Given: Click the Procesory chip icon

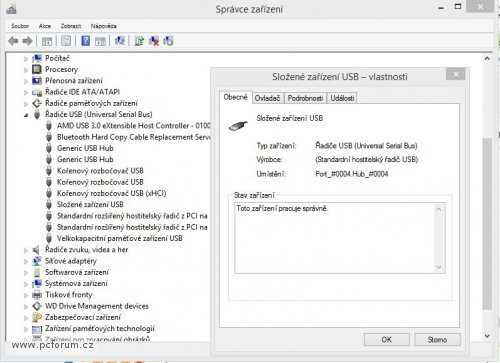Looking at the screenshot, I should click(37, 69).
